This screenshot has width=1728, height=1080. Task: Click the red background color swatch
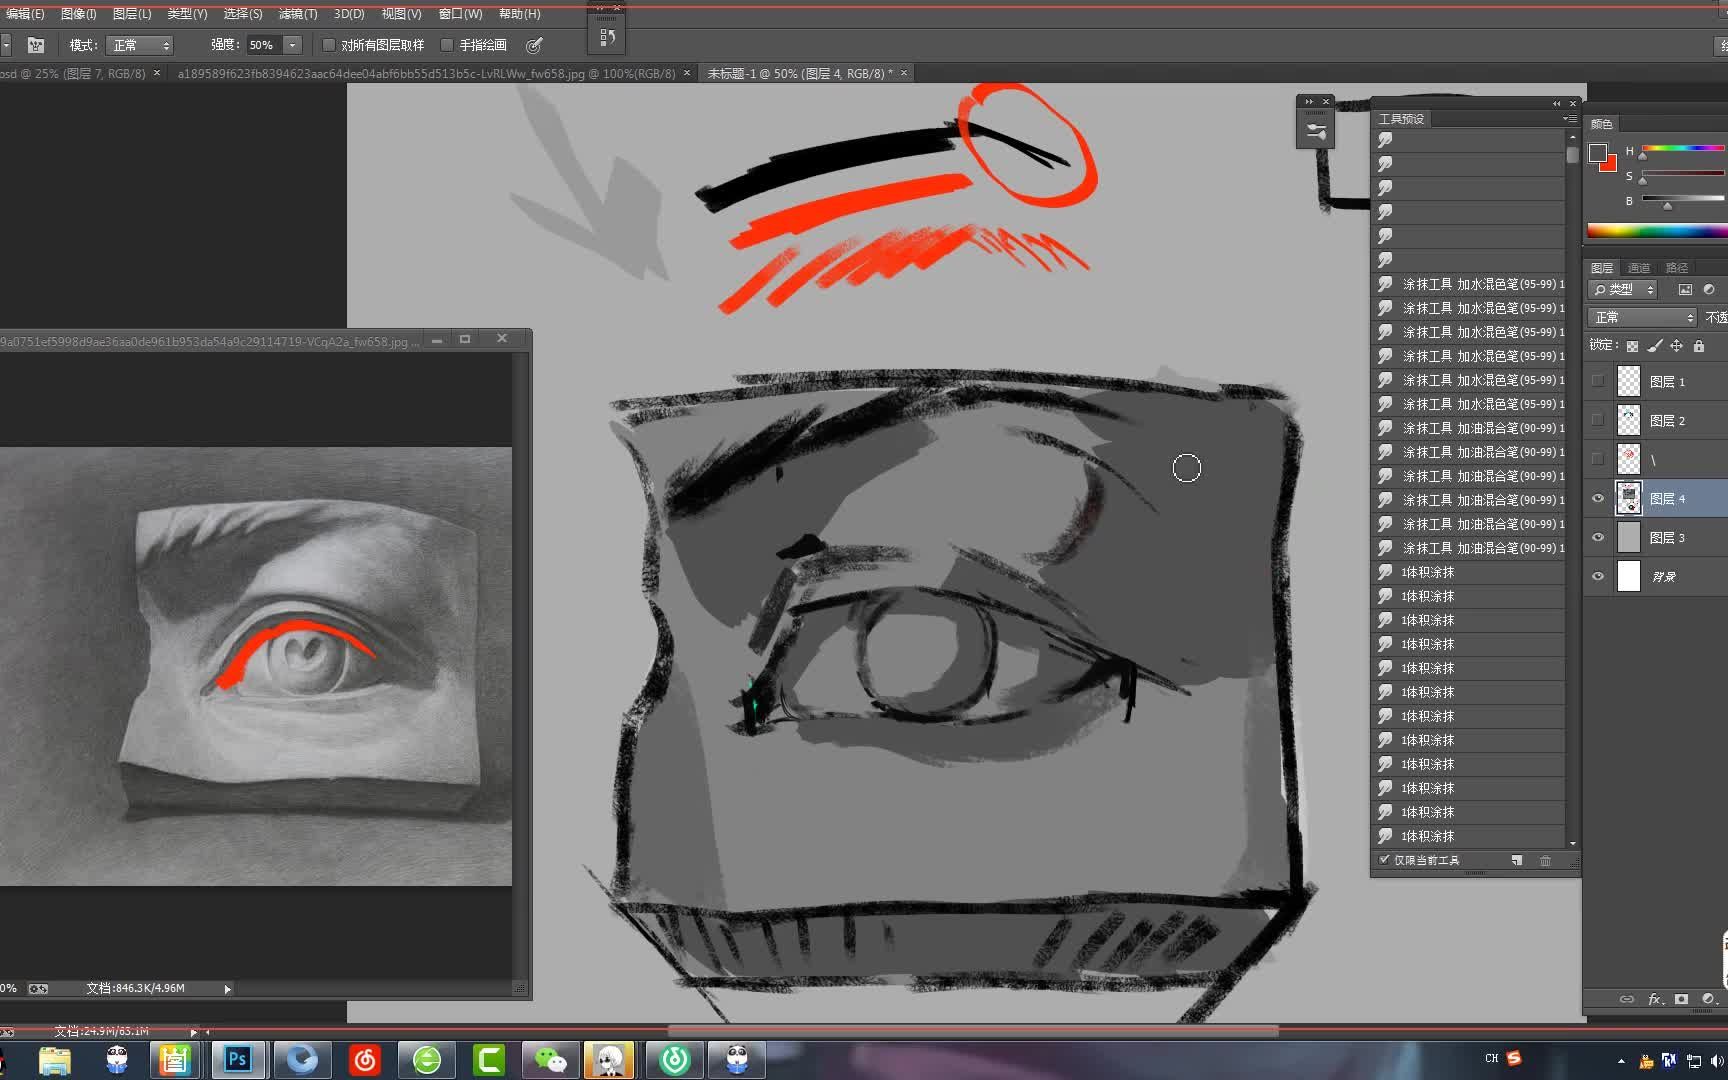1609,164
